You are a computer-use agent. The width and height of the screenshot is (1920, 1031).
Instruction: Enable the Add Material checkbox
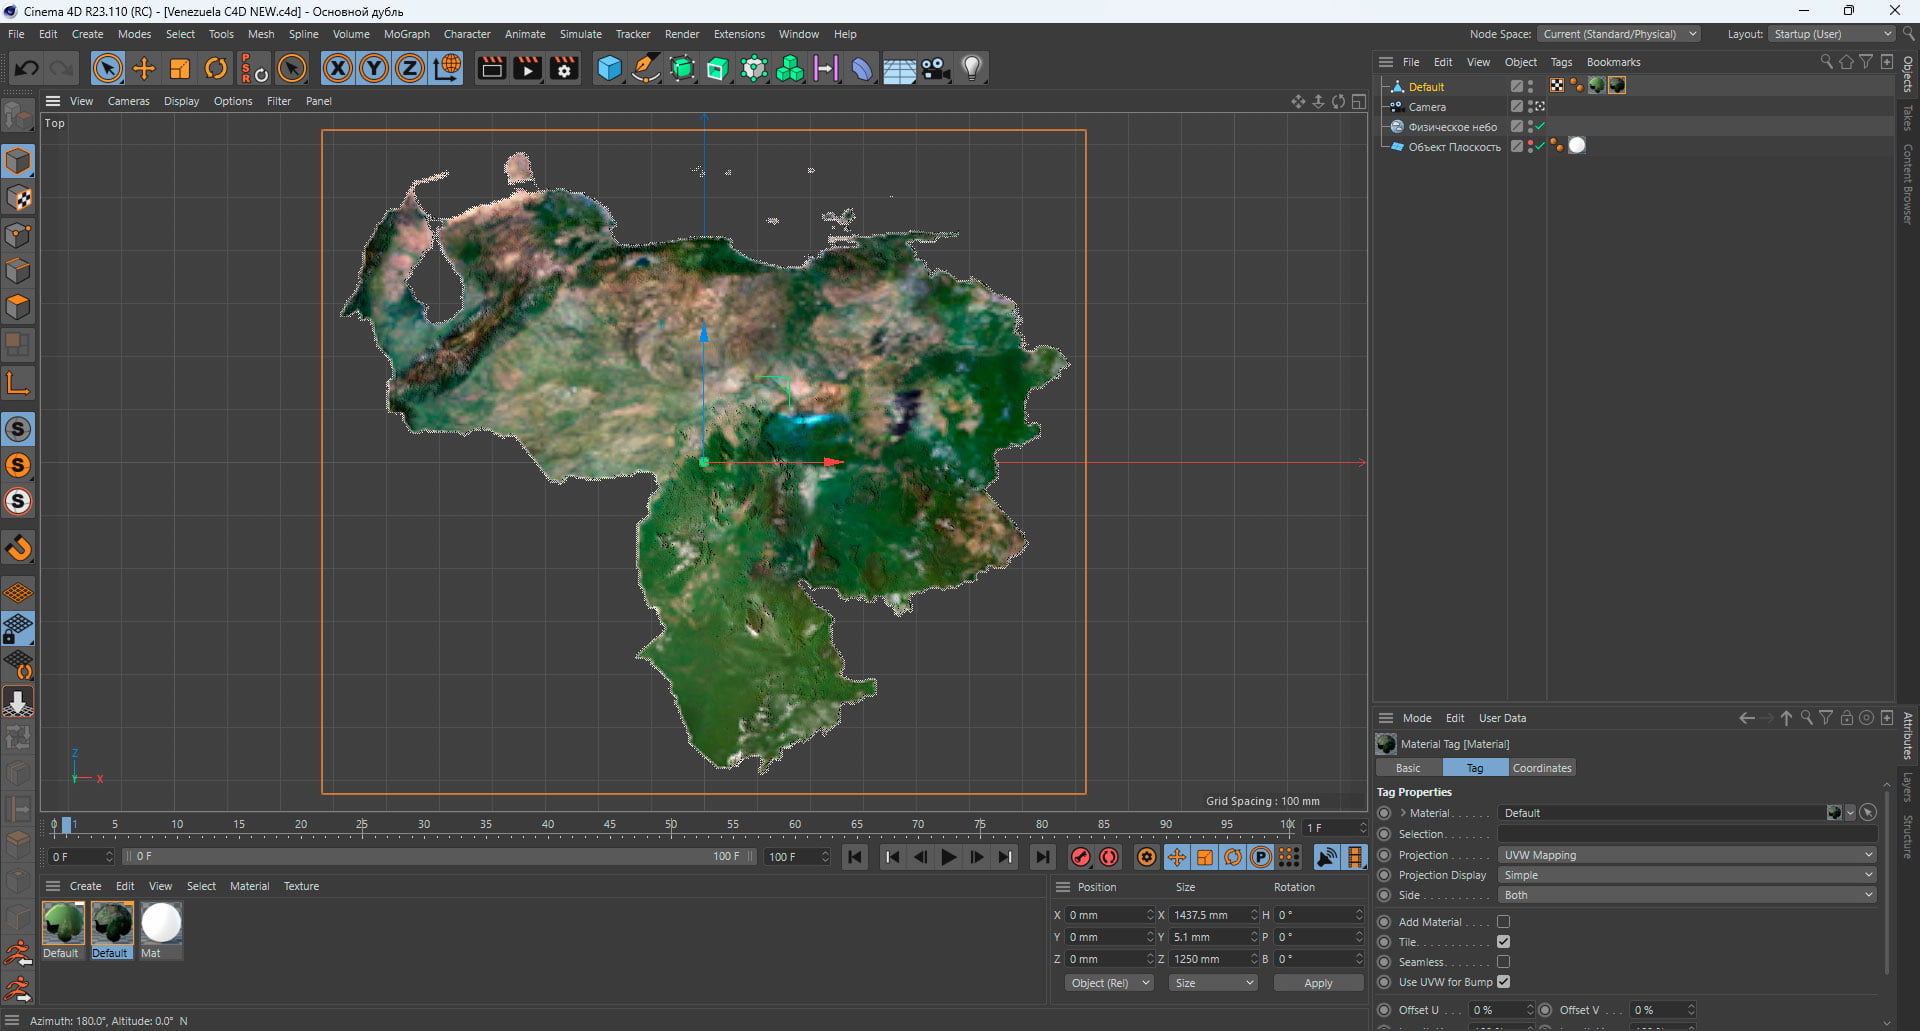(x=1503, y=922)
